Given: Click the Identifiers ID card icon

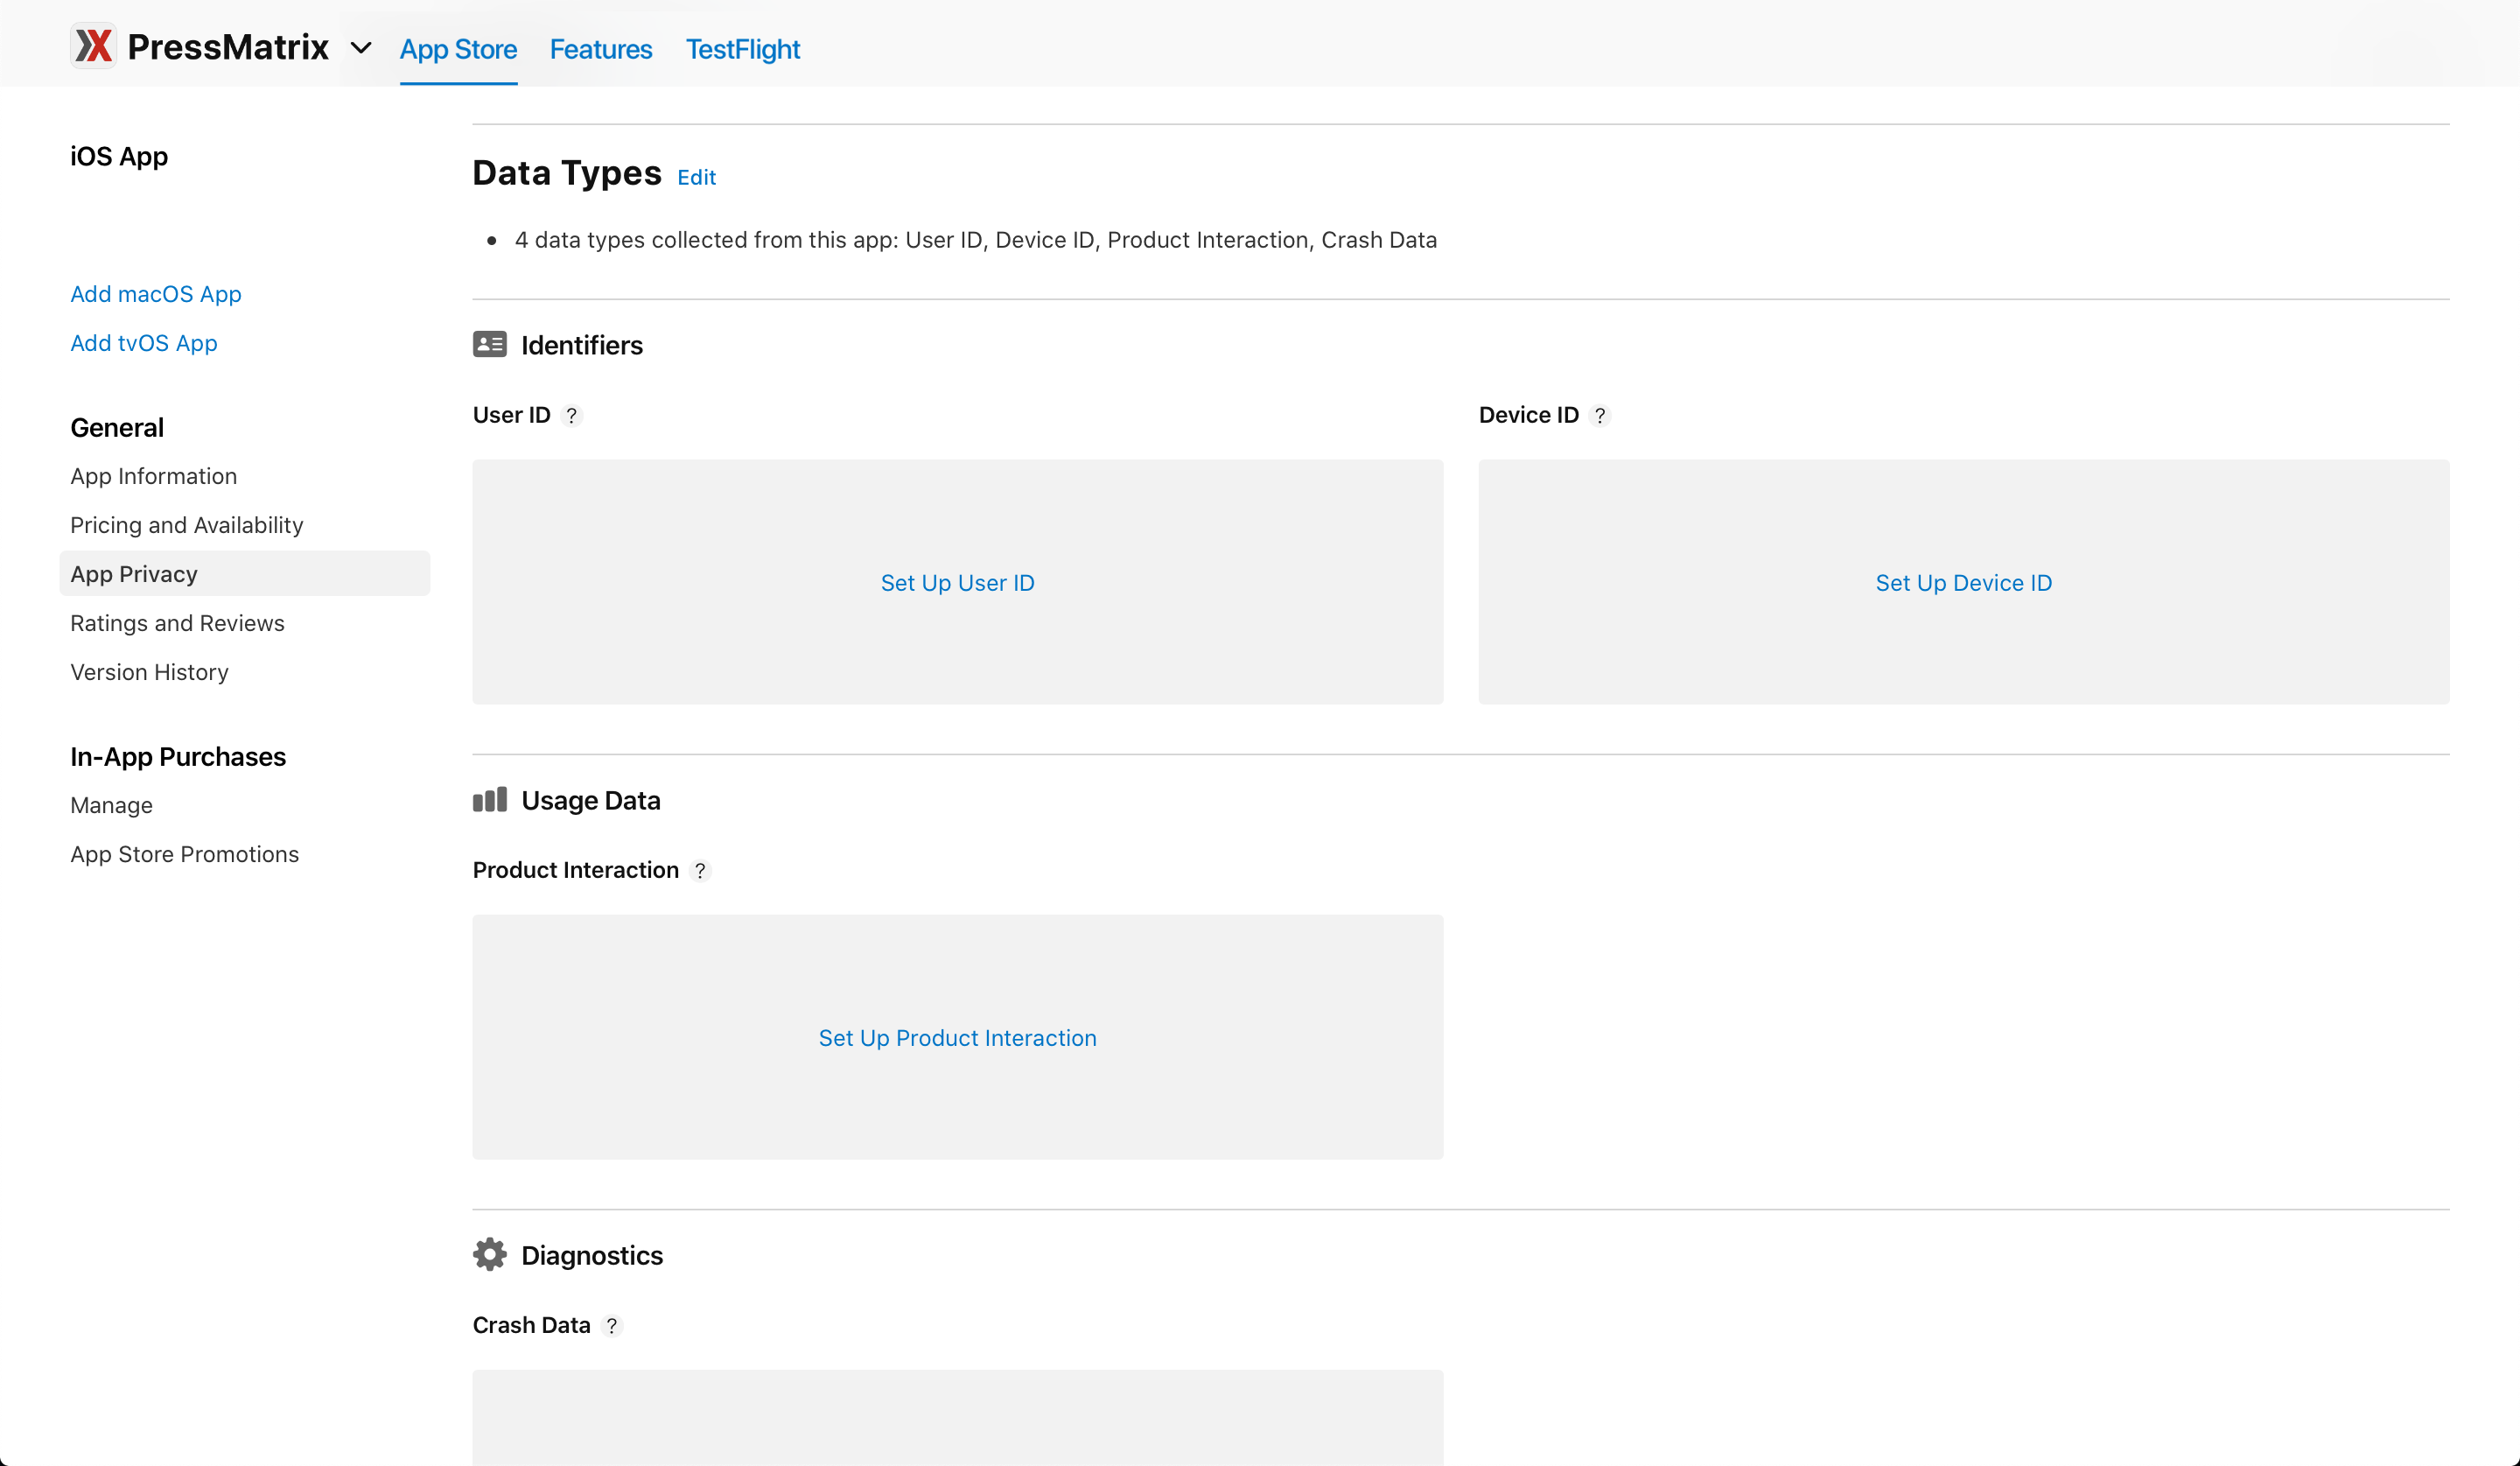Looking at the screenshot, I should pos(490,345).
